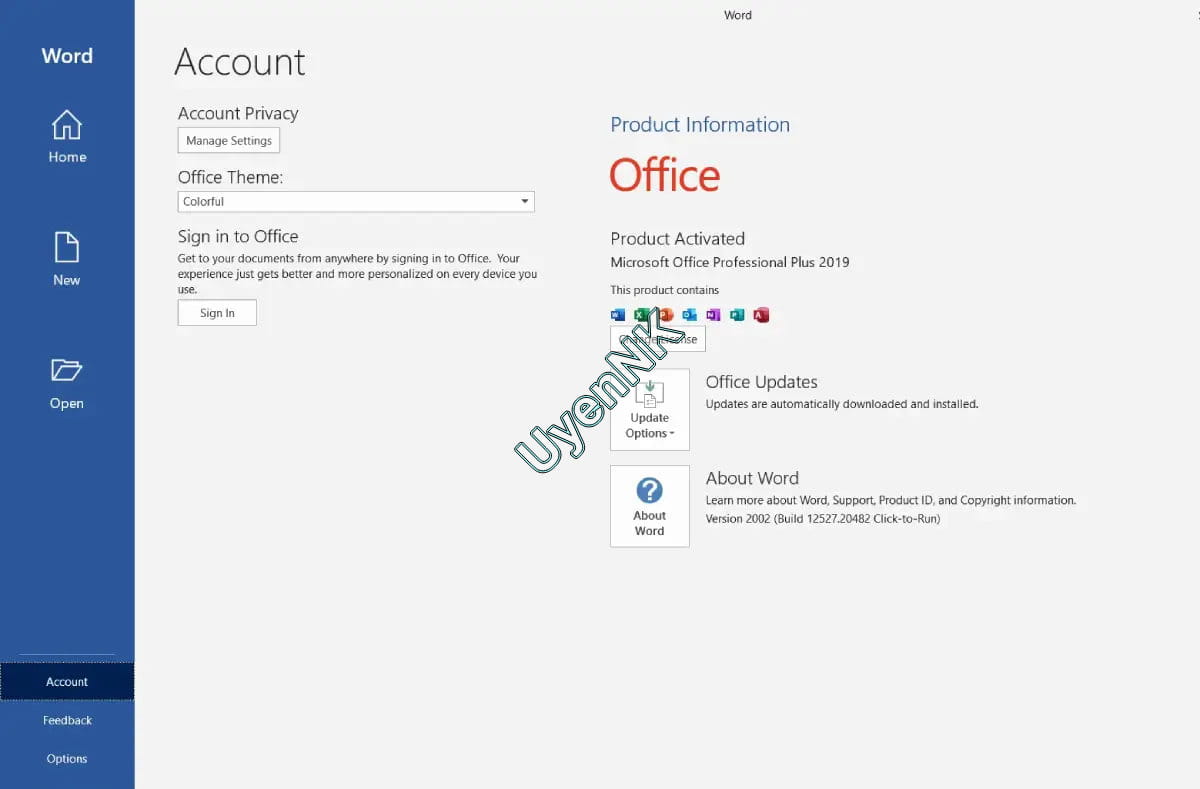
Task: Click the Version 2002 build text
Action: pos(823,519)
